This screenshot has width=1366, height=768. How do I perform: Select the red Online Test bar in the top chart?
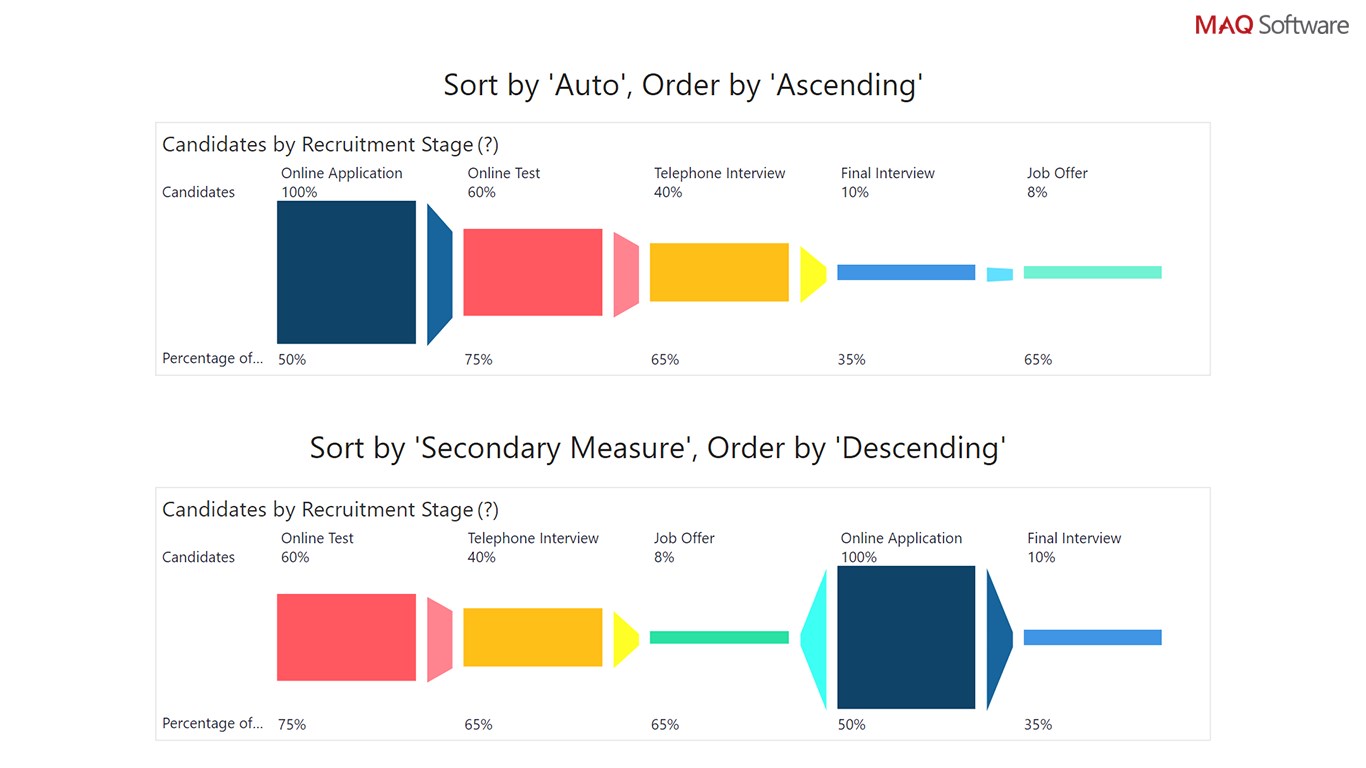click(533, 272)
